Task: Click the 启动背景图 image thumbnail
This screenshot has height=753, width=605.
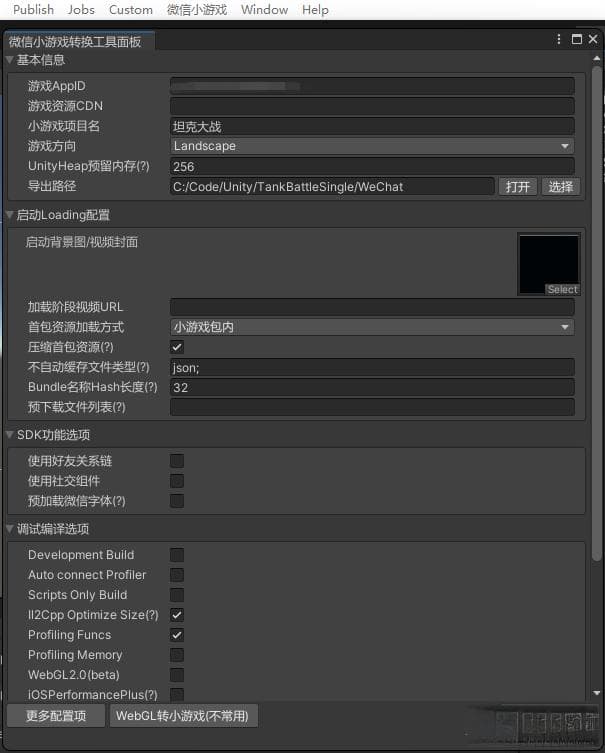Action: click(549, 264)
